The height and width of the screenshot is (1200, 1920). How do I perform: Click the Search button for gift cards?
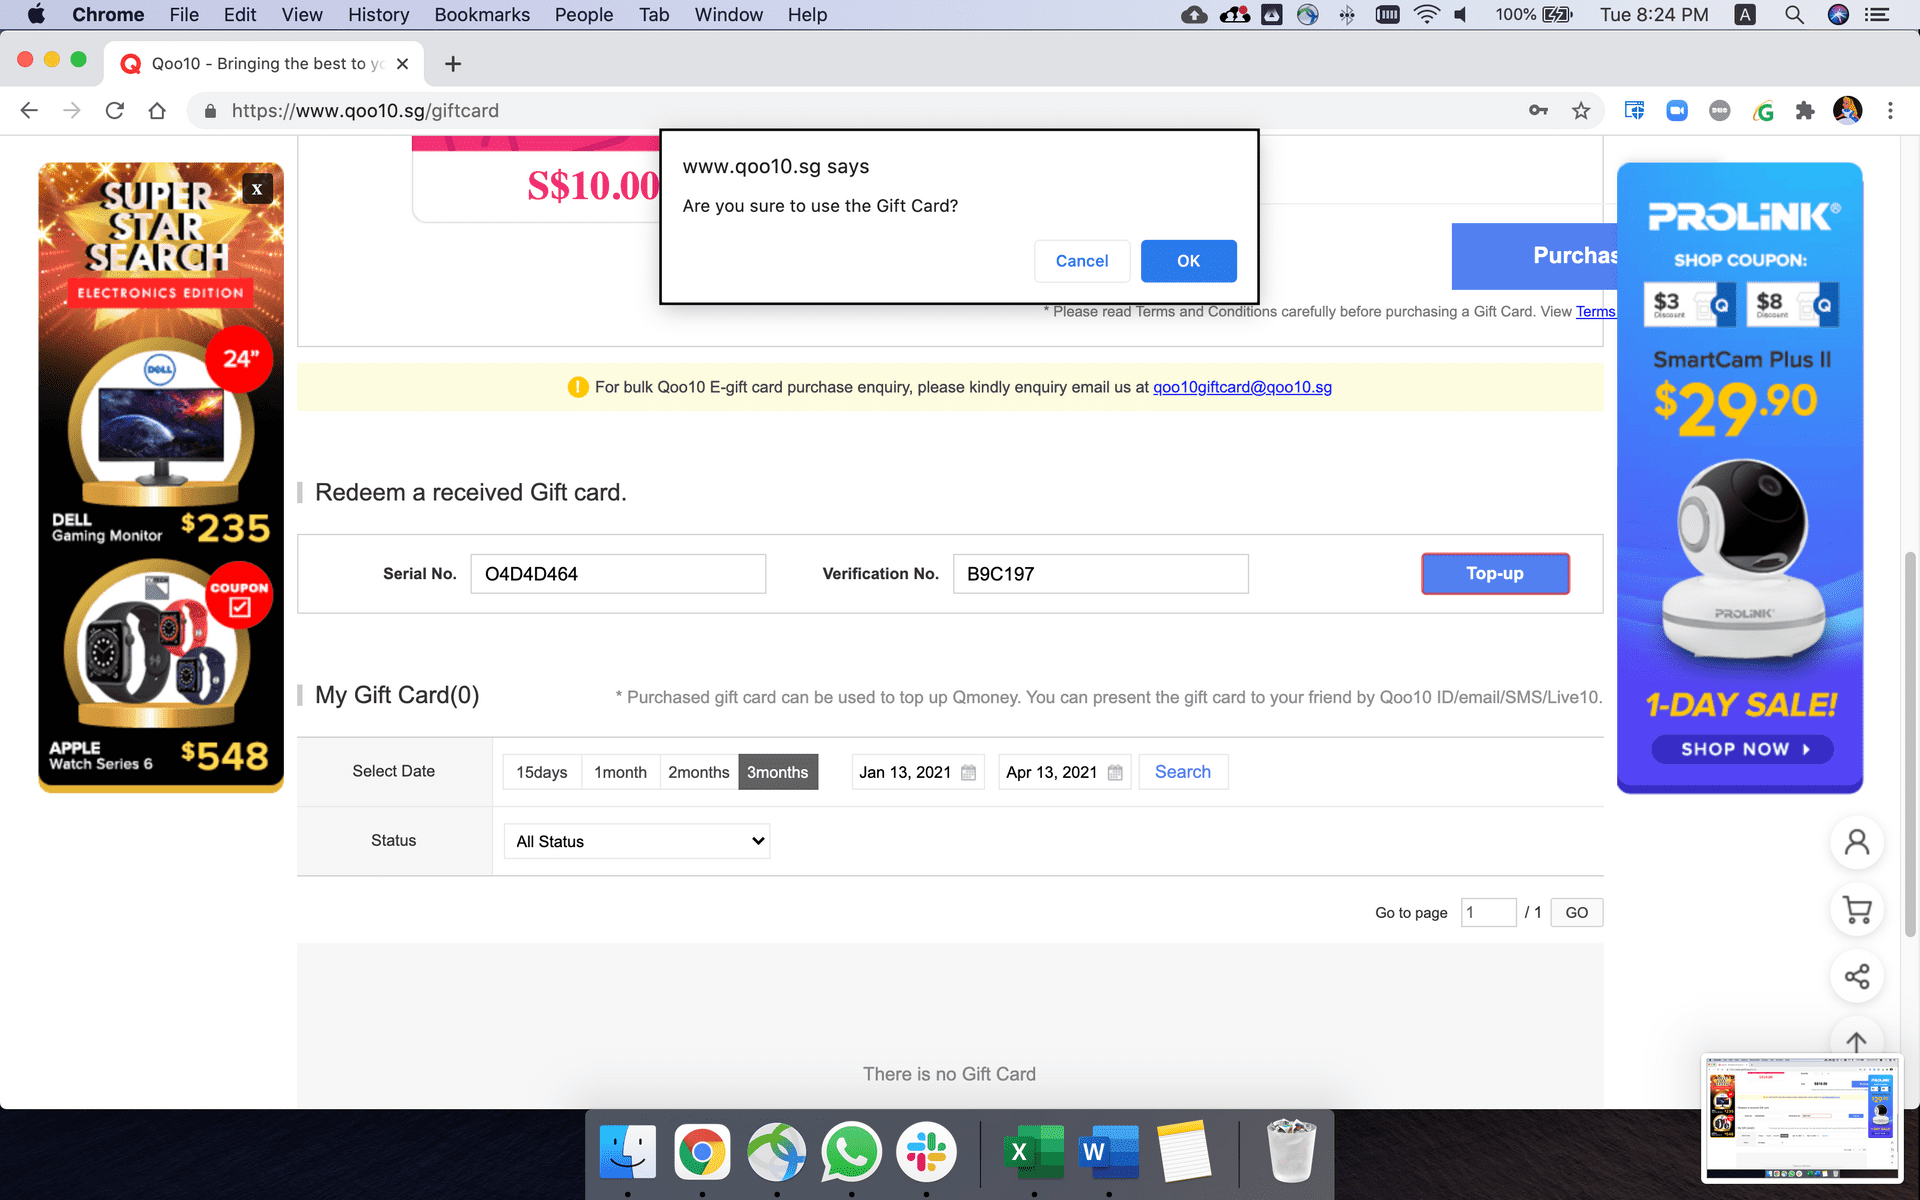[1183, 772]
